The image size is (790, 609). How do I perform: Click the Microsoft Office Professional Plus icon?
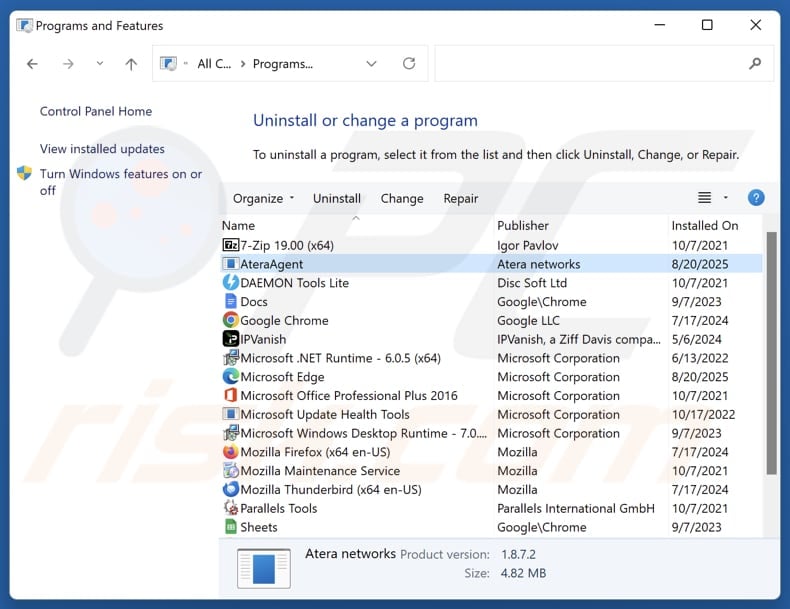tap(230, 395)
